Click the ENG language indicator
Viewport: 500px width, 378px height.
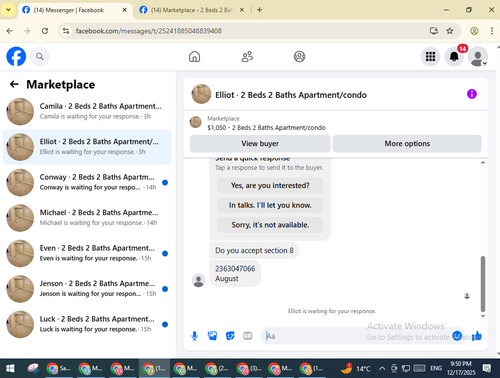pos(436,368)
